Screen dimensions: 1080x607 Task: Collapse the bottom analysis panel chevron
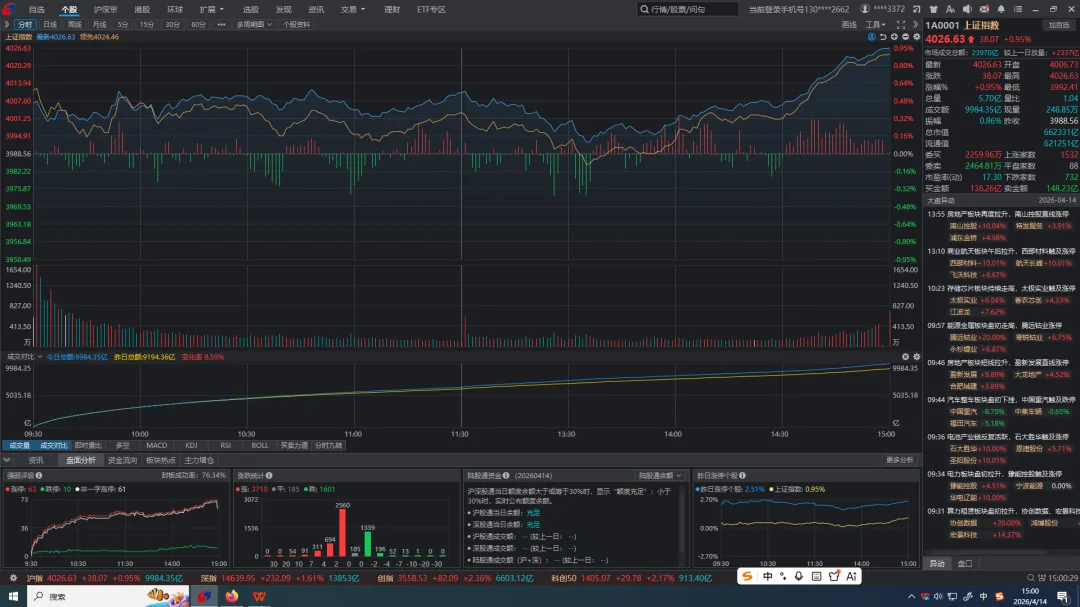coord(7,460)
